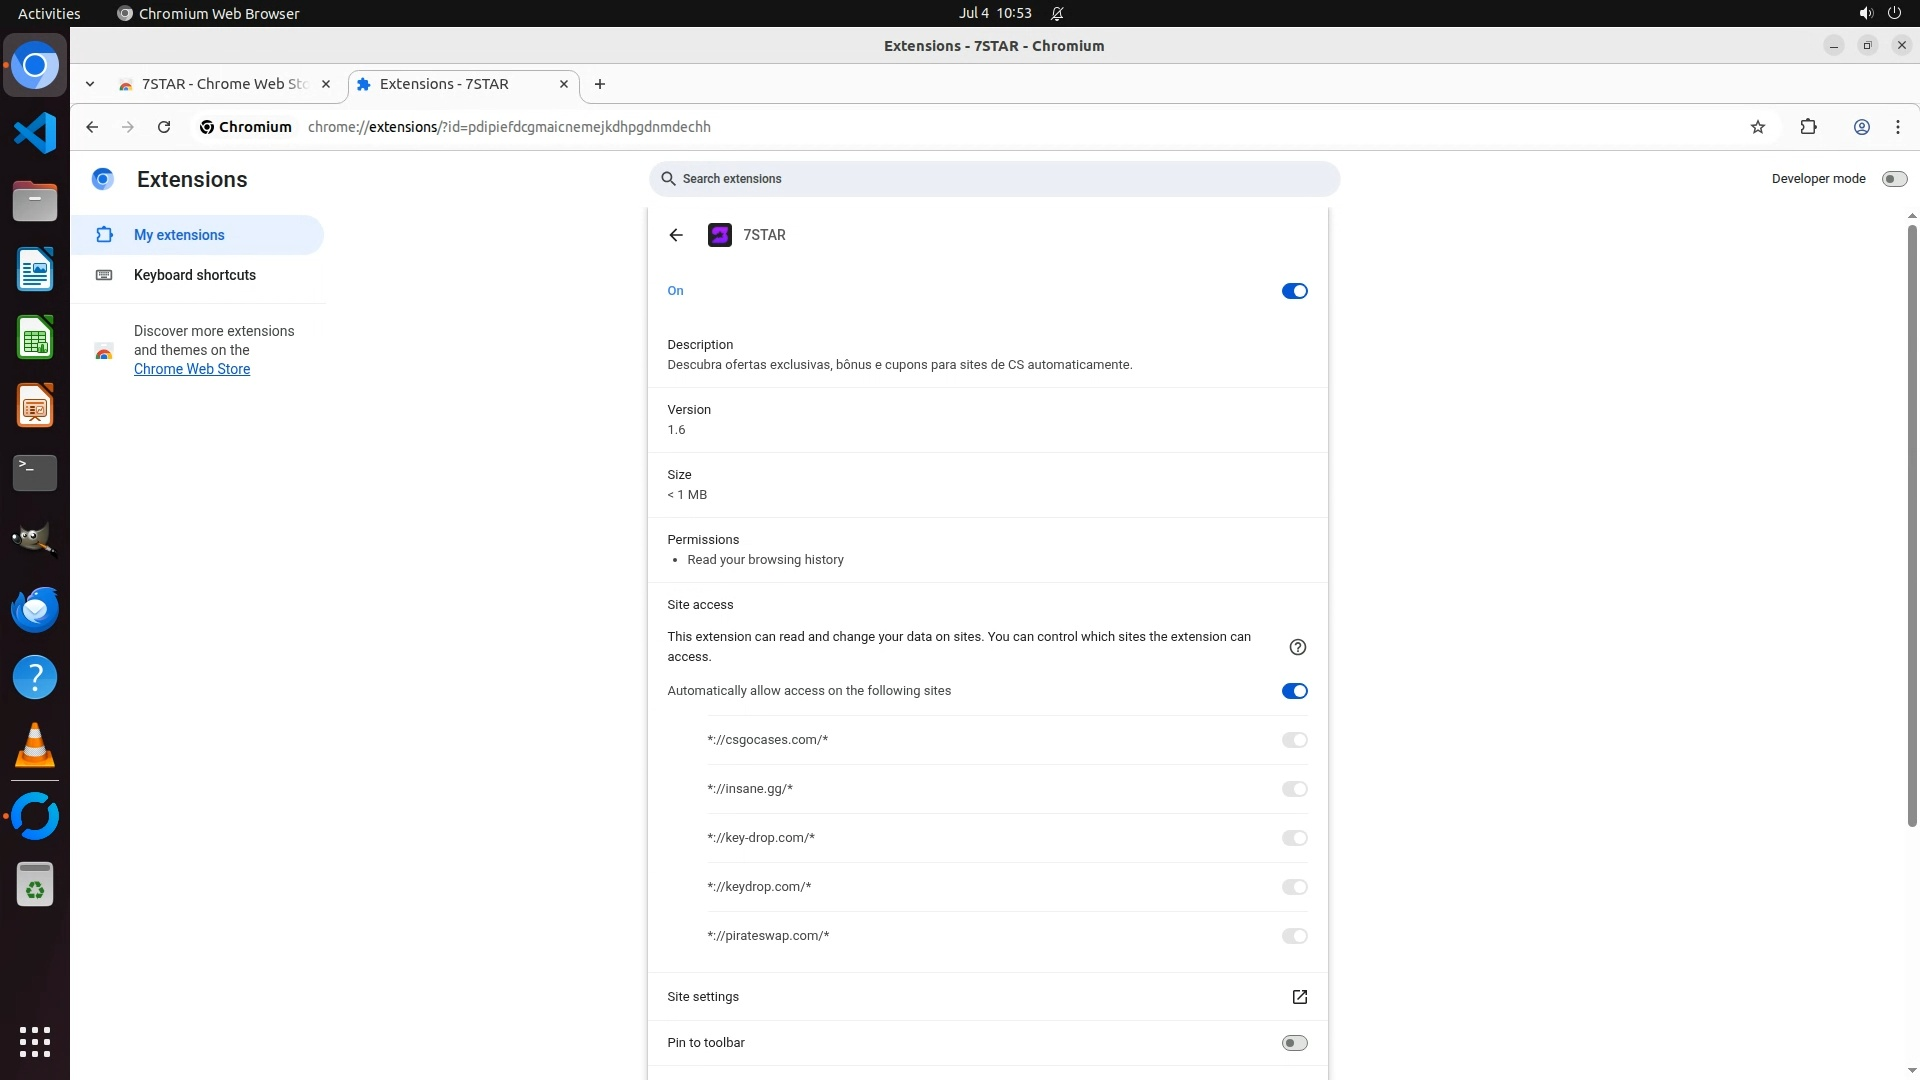The height and width of the screenshot is (1080, 1920).
Task: Open the Chrome Web Store link
Action: (192, 369)
